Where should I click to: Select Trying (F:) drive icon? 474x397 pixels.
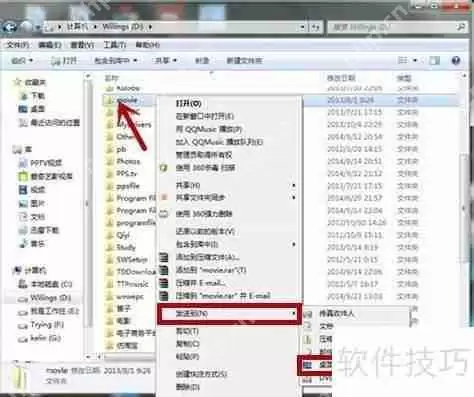(x=23, y=325)
